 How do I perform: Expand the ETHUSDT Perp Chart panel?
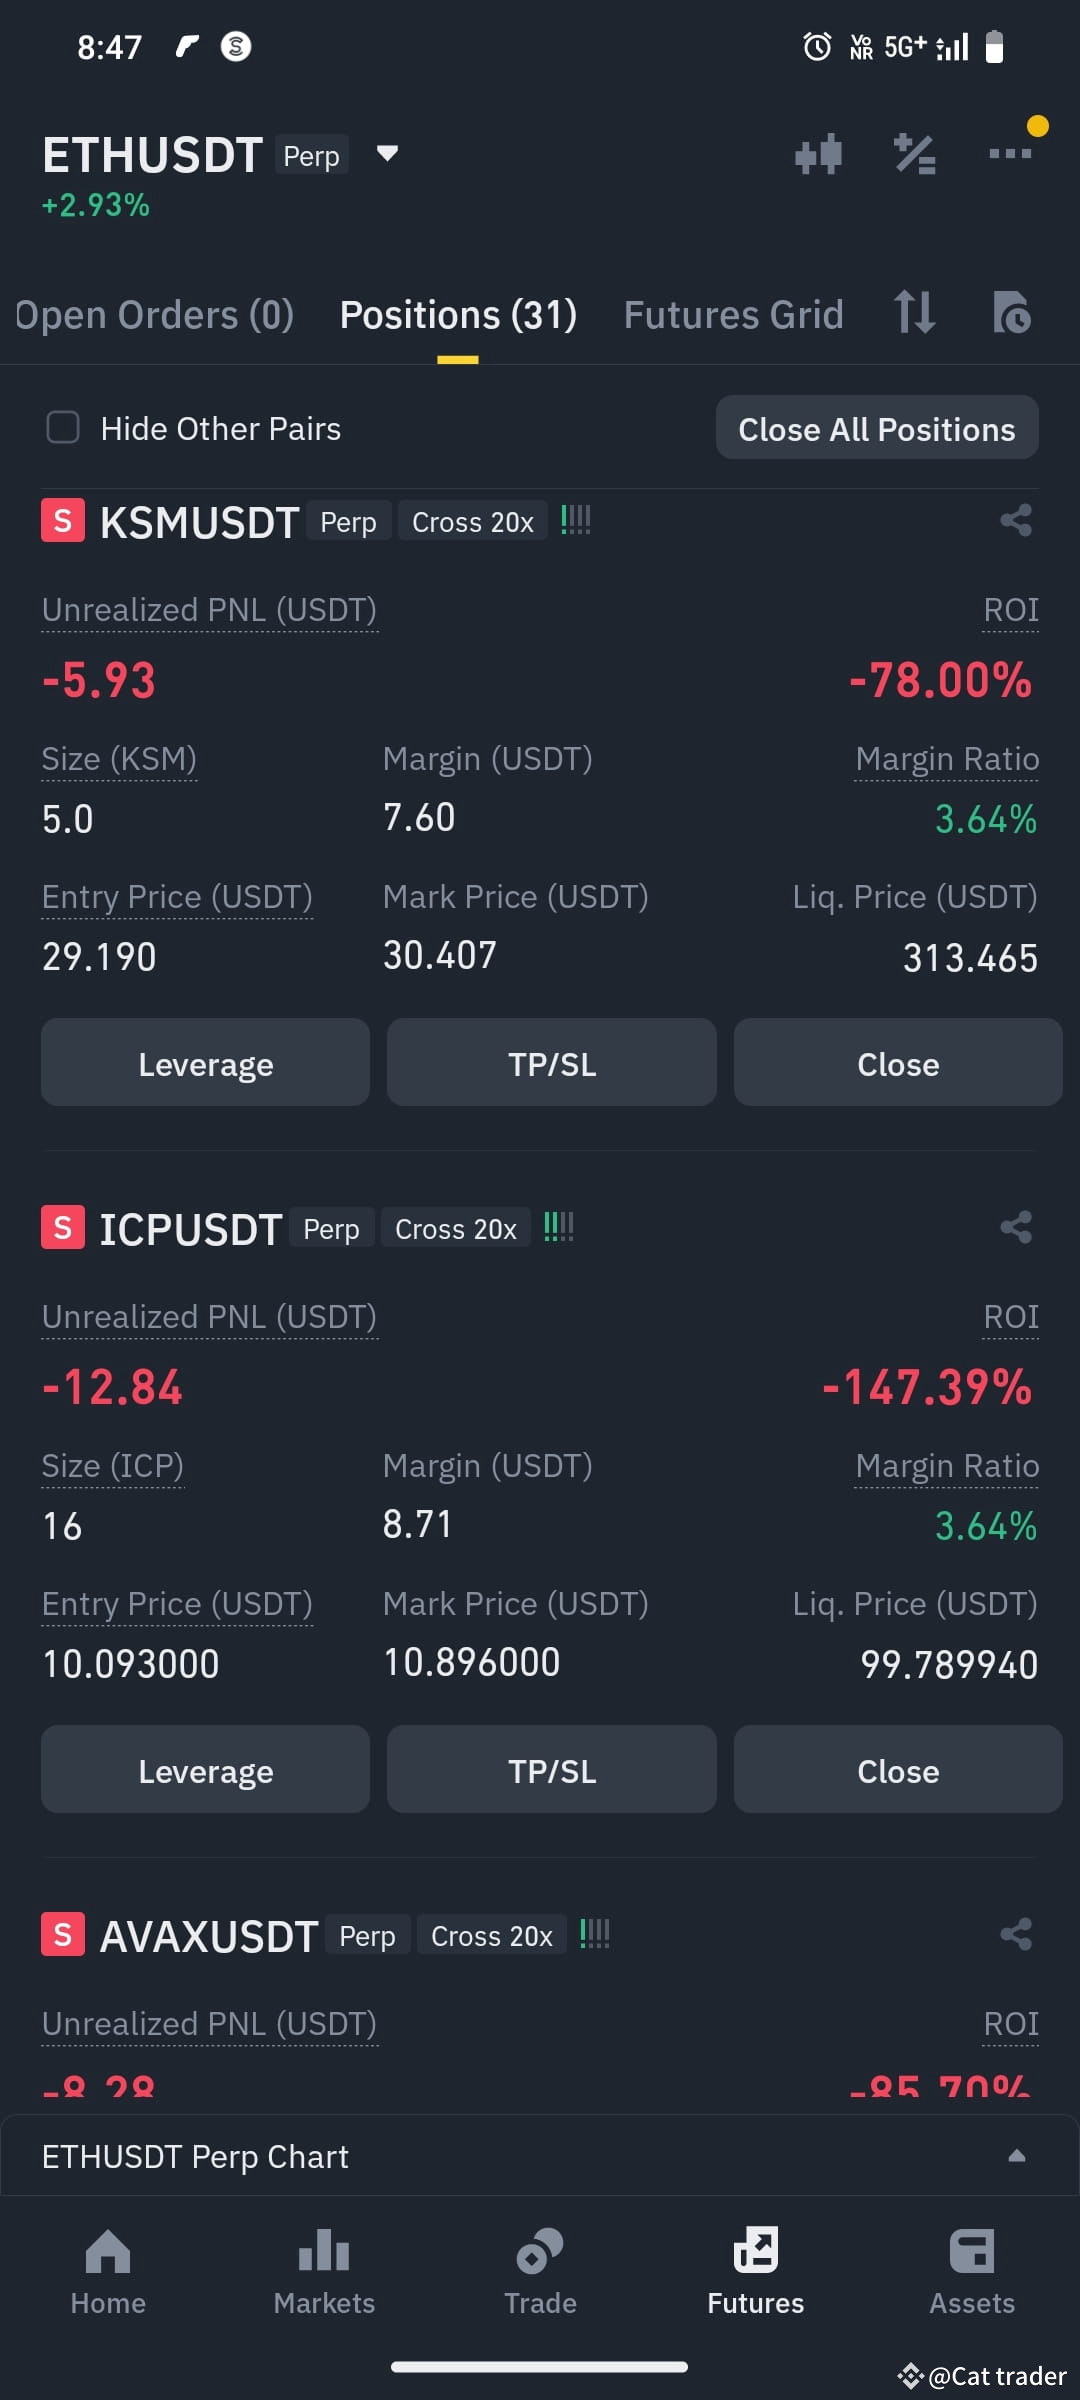540,2156
